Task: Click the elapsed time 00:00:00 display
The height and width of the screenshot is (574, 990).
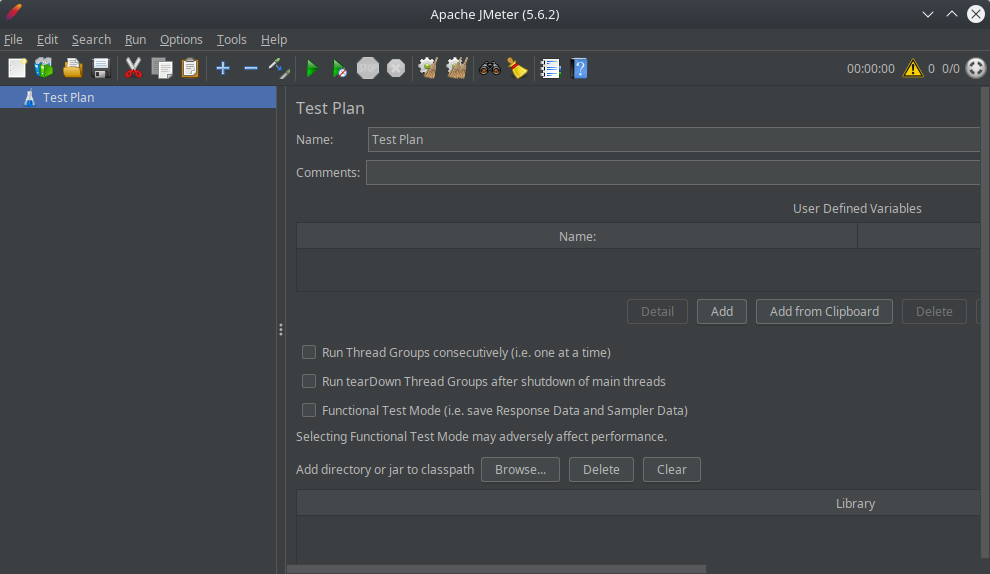Action: [x=871, y=68]
